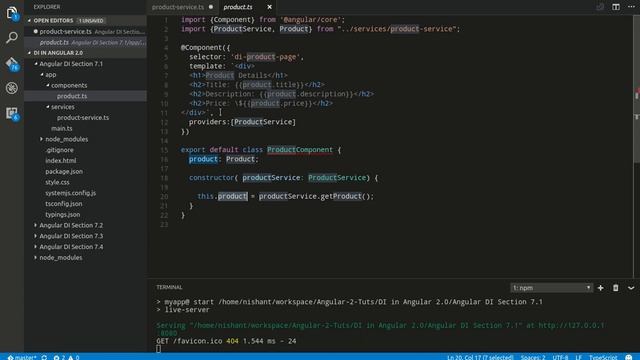Expand node_modules inside Section 7.1
The image size is (640, 360).
pyautogui.click(x=41, y=139)
